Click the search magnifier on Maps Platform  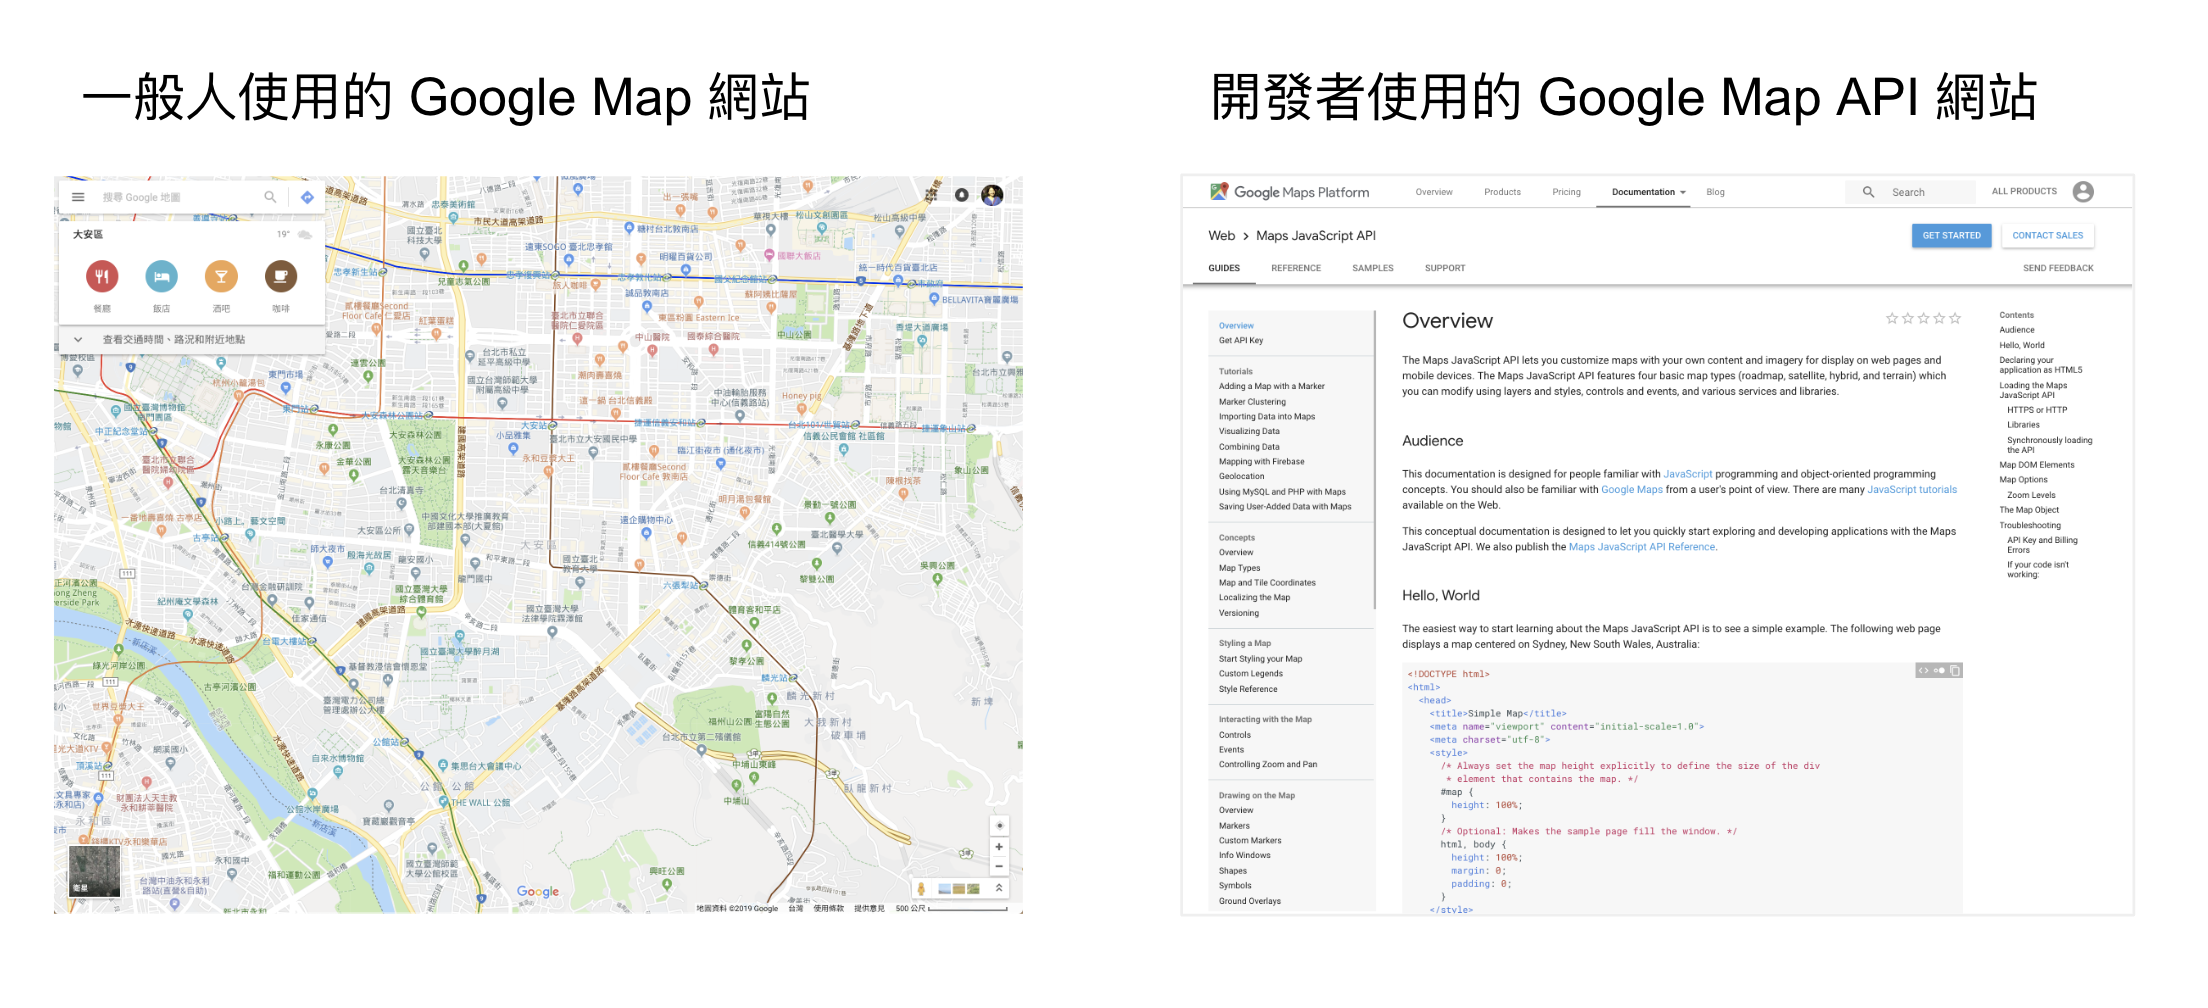1868,192
